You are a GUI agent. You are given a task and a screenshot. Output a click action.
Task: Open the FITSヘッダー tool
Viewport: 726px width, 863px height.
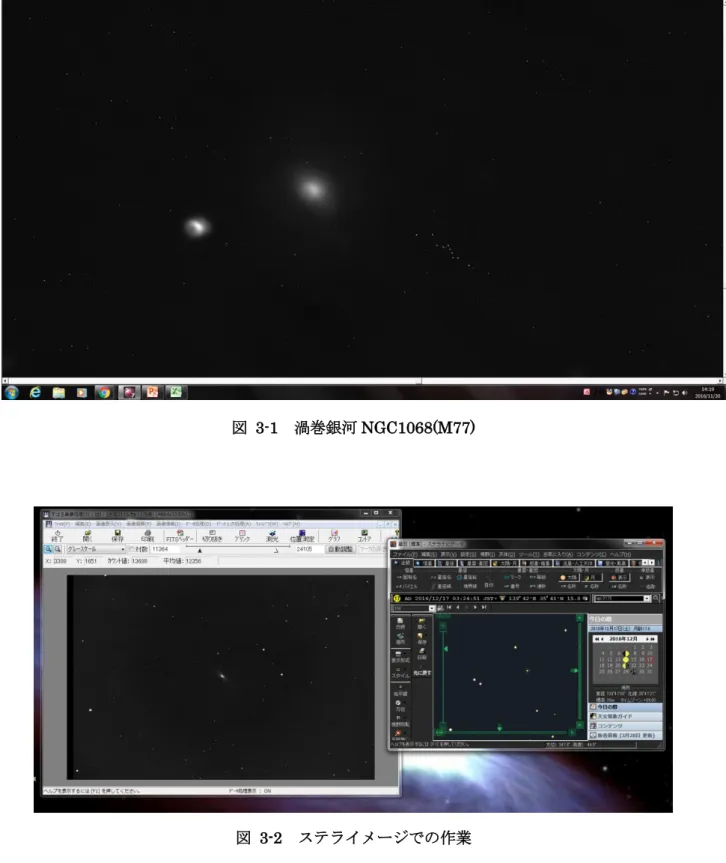(x=179, y=536)
